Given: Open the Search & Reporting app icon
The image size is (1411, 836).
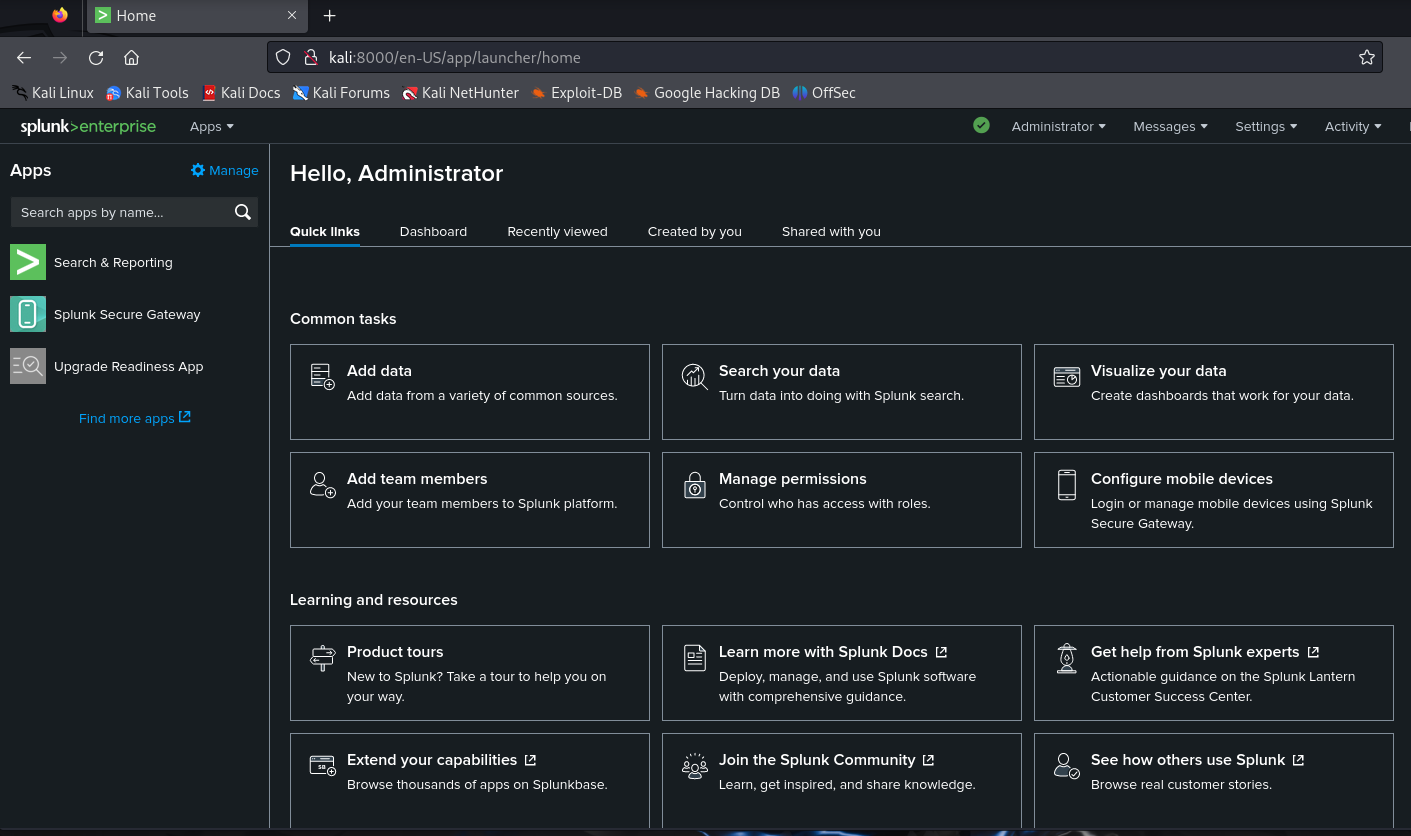Looking at the screenshot, I should [28, 262].
